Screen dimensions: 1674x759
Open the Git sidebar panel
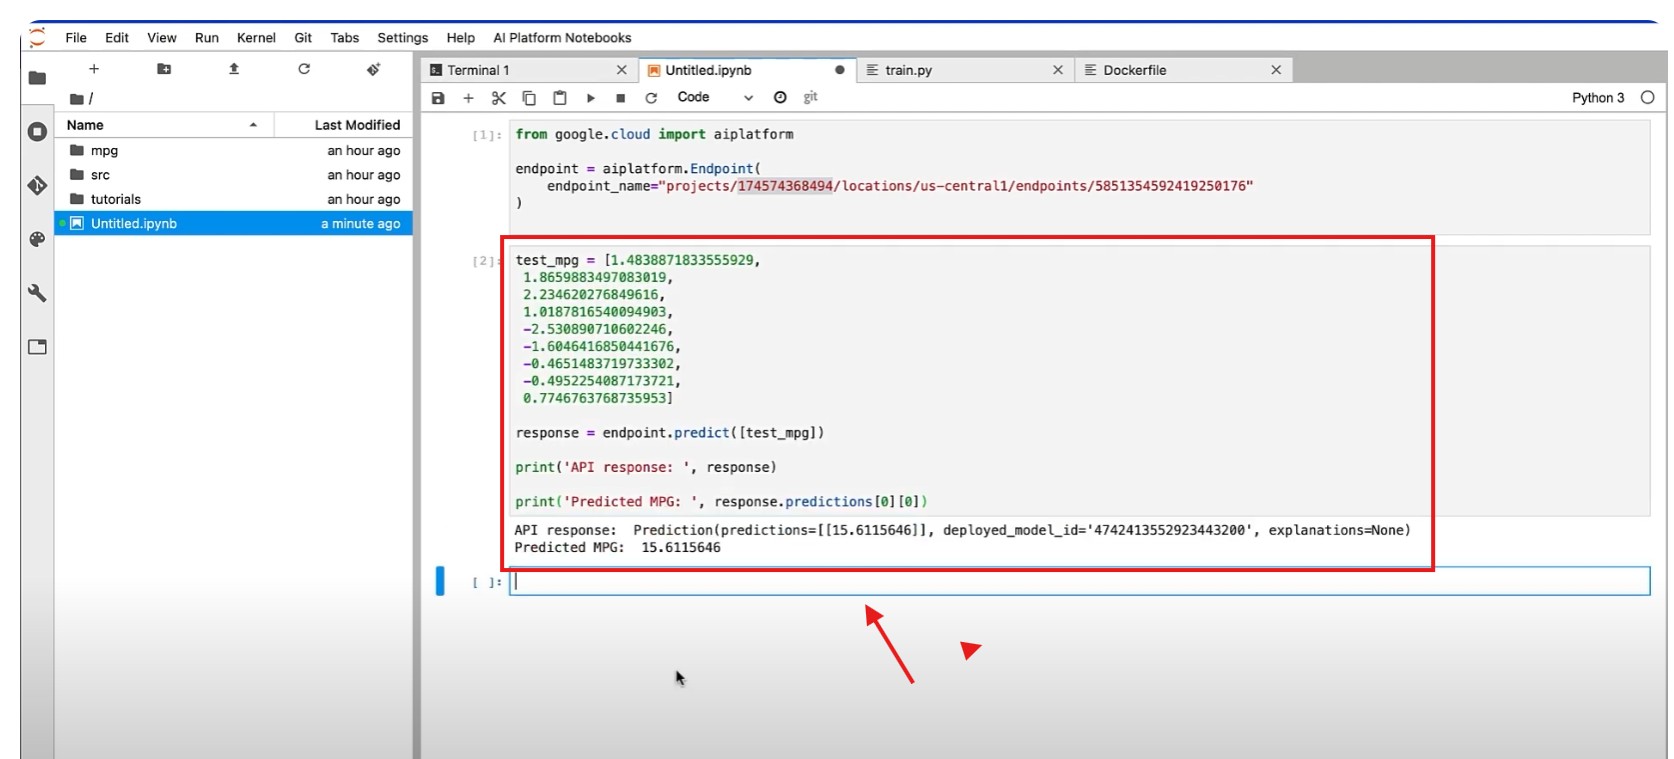point(37,186)
